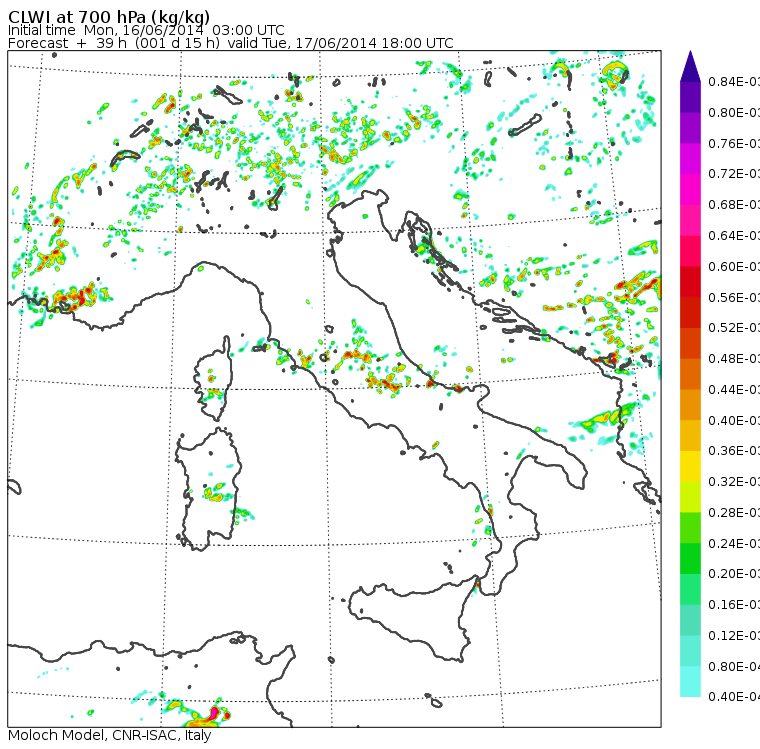Screen dimensions: 760x749
Task: Click the "Forecast + 39 h" valid time line
Action: [x=231, y=43]
